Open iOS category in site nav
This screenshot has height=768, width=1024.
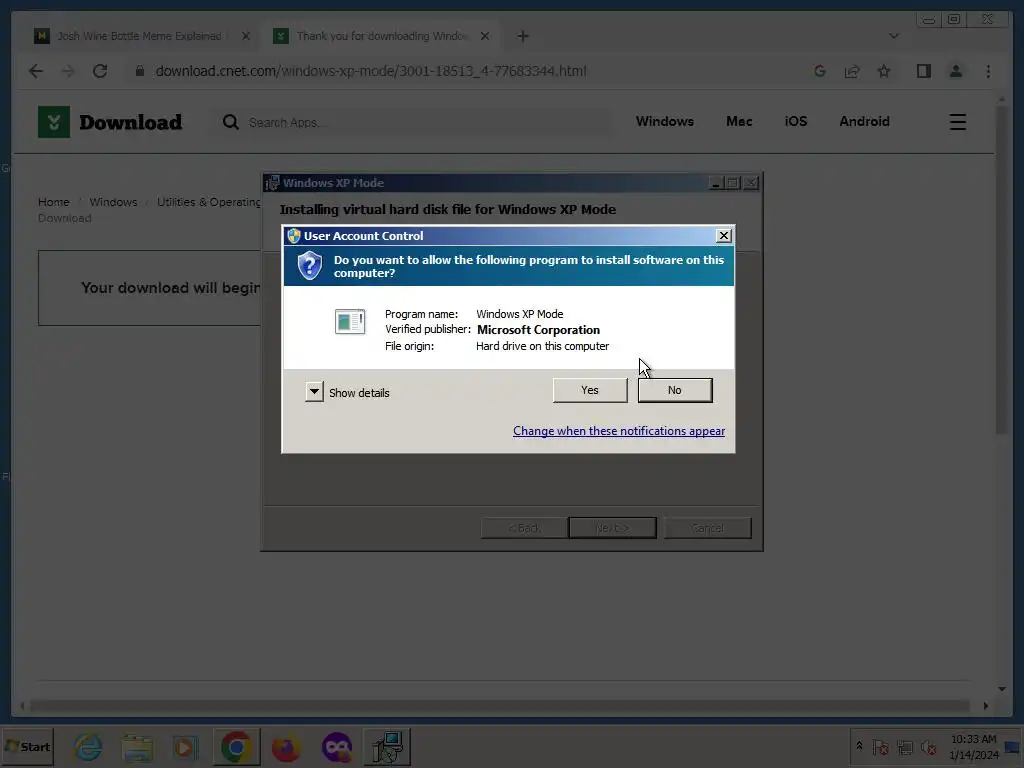795,121
